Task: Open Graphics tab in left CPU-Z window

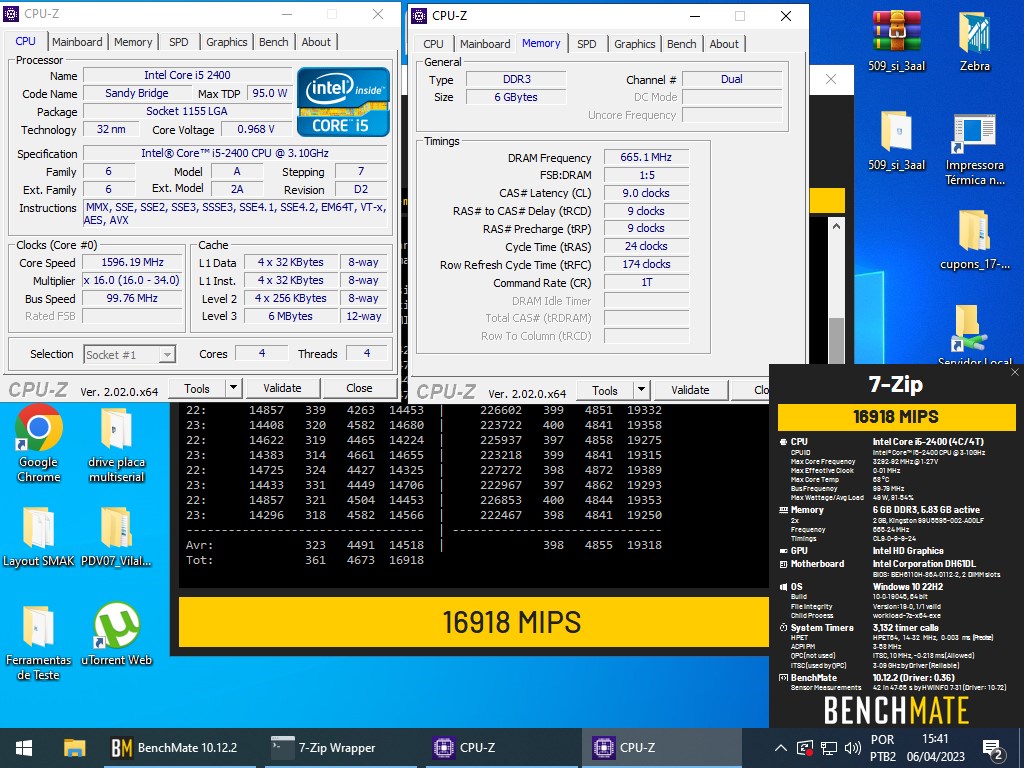Action: [x=227, y=42]
